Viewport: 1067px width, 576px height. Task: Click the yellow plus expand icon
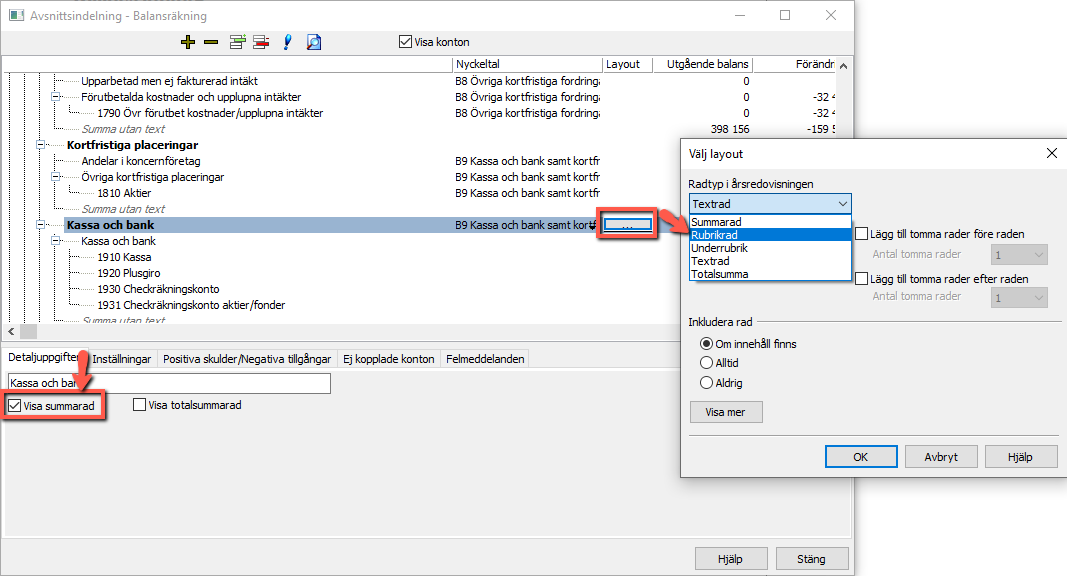[x=188, y=42]
